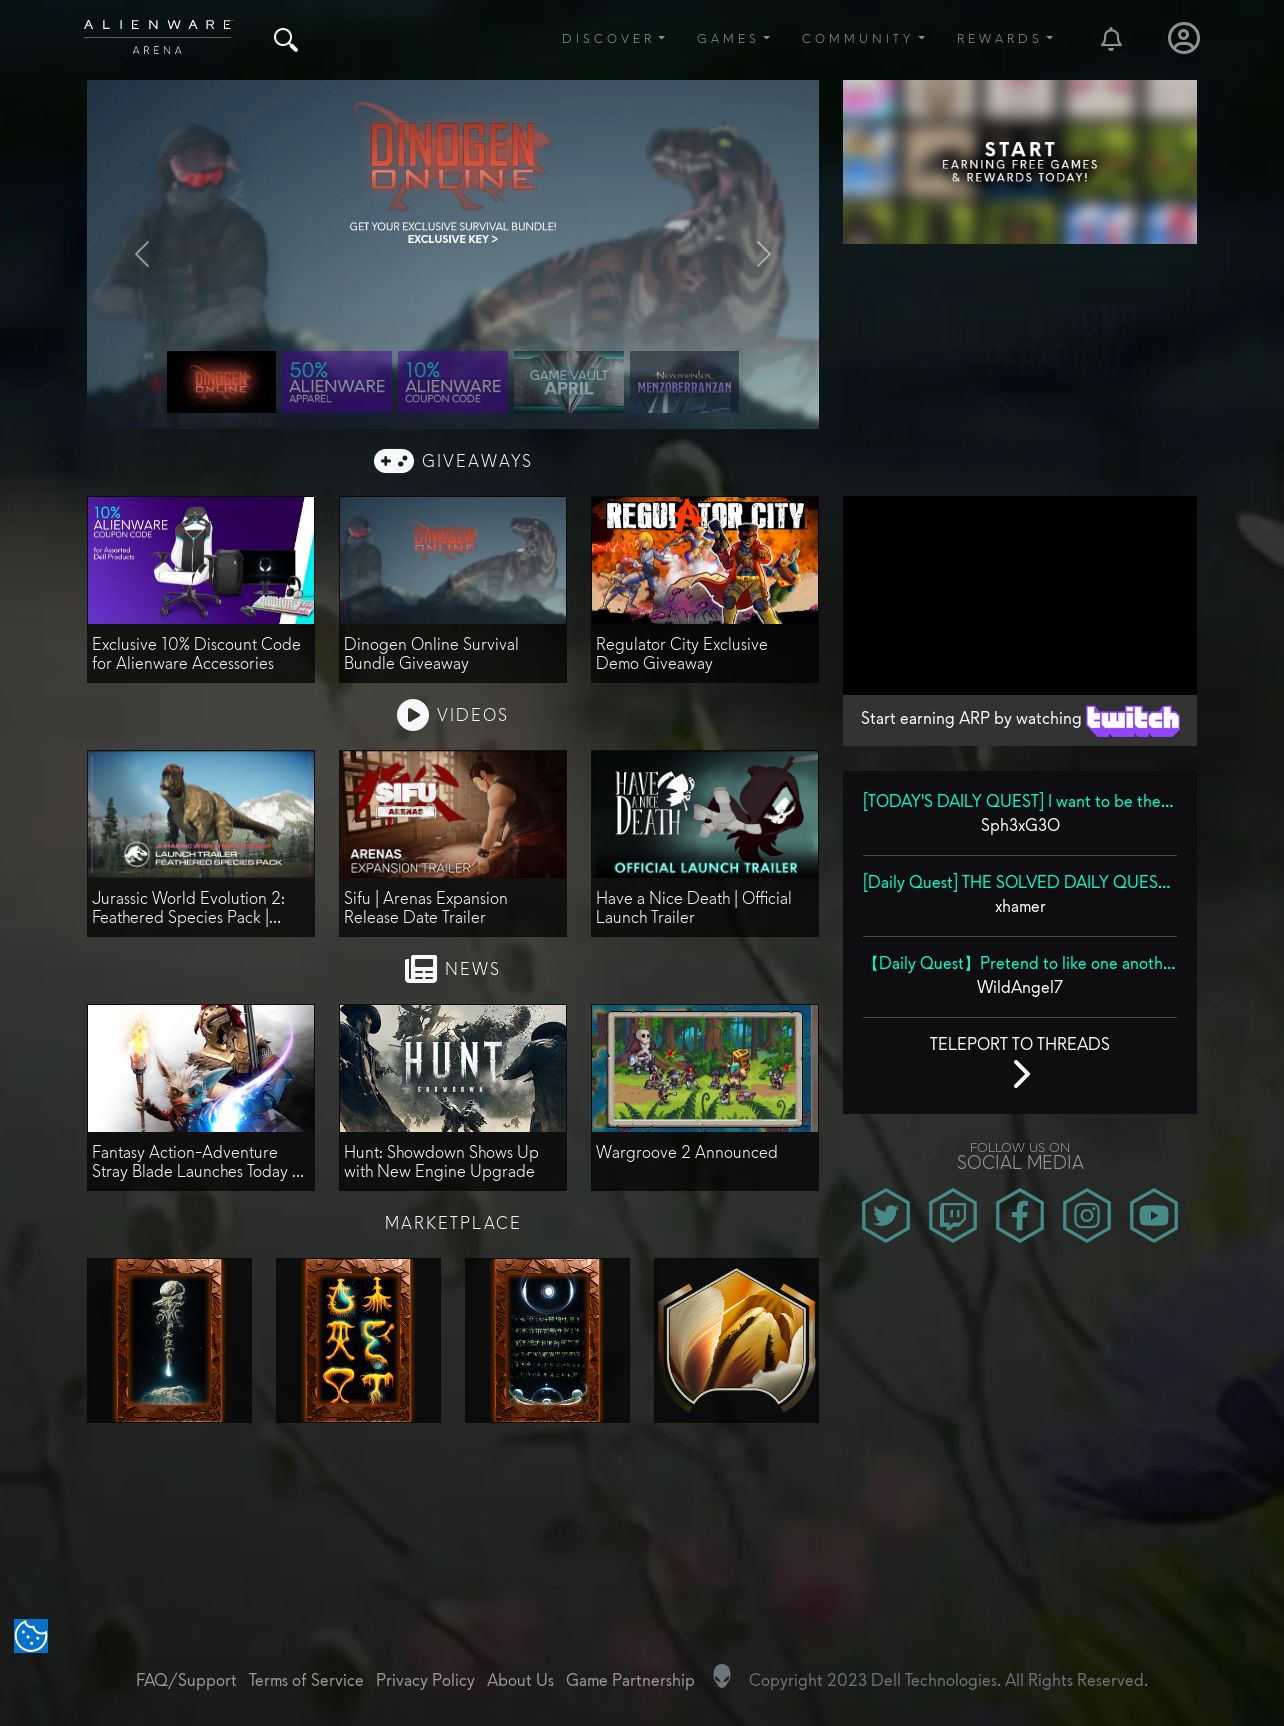Read Stray Blade Launches Today news

click(201, 1098)
